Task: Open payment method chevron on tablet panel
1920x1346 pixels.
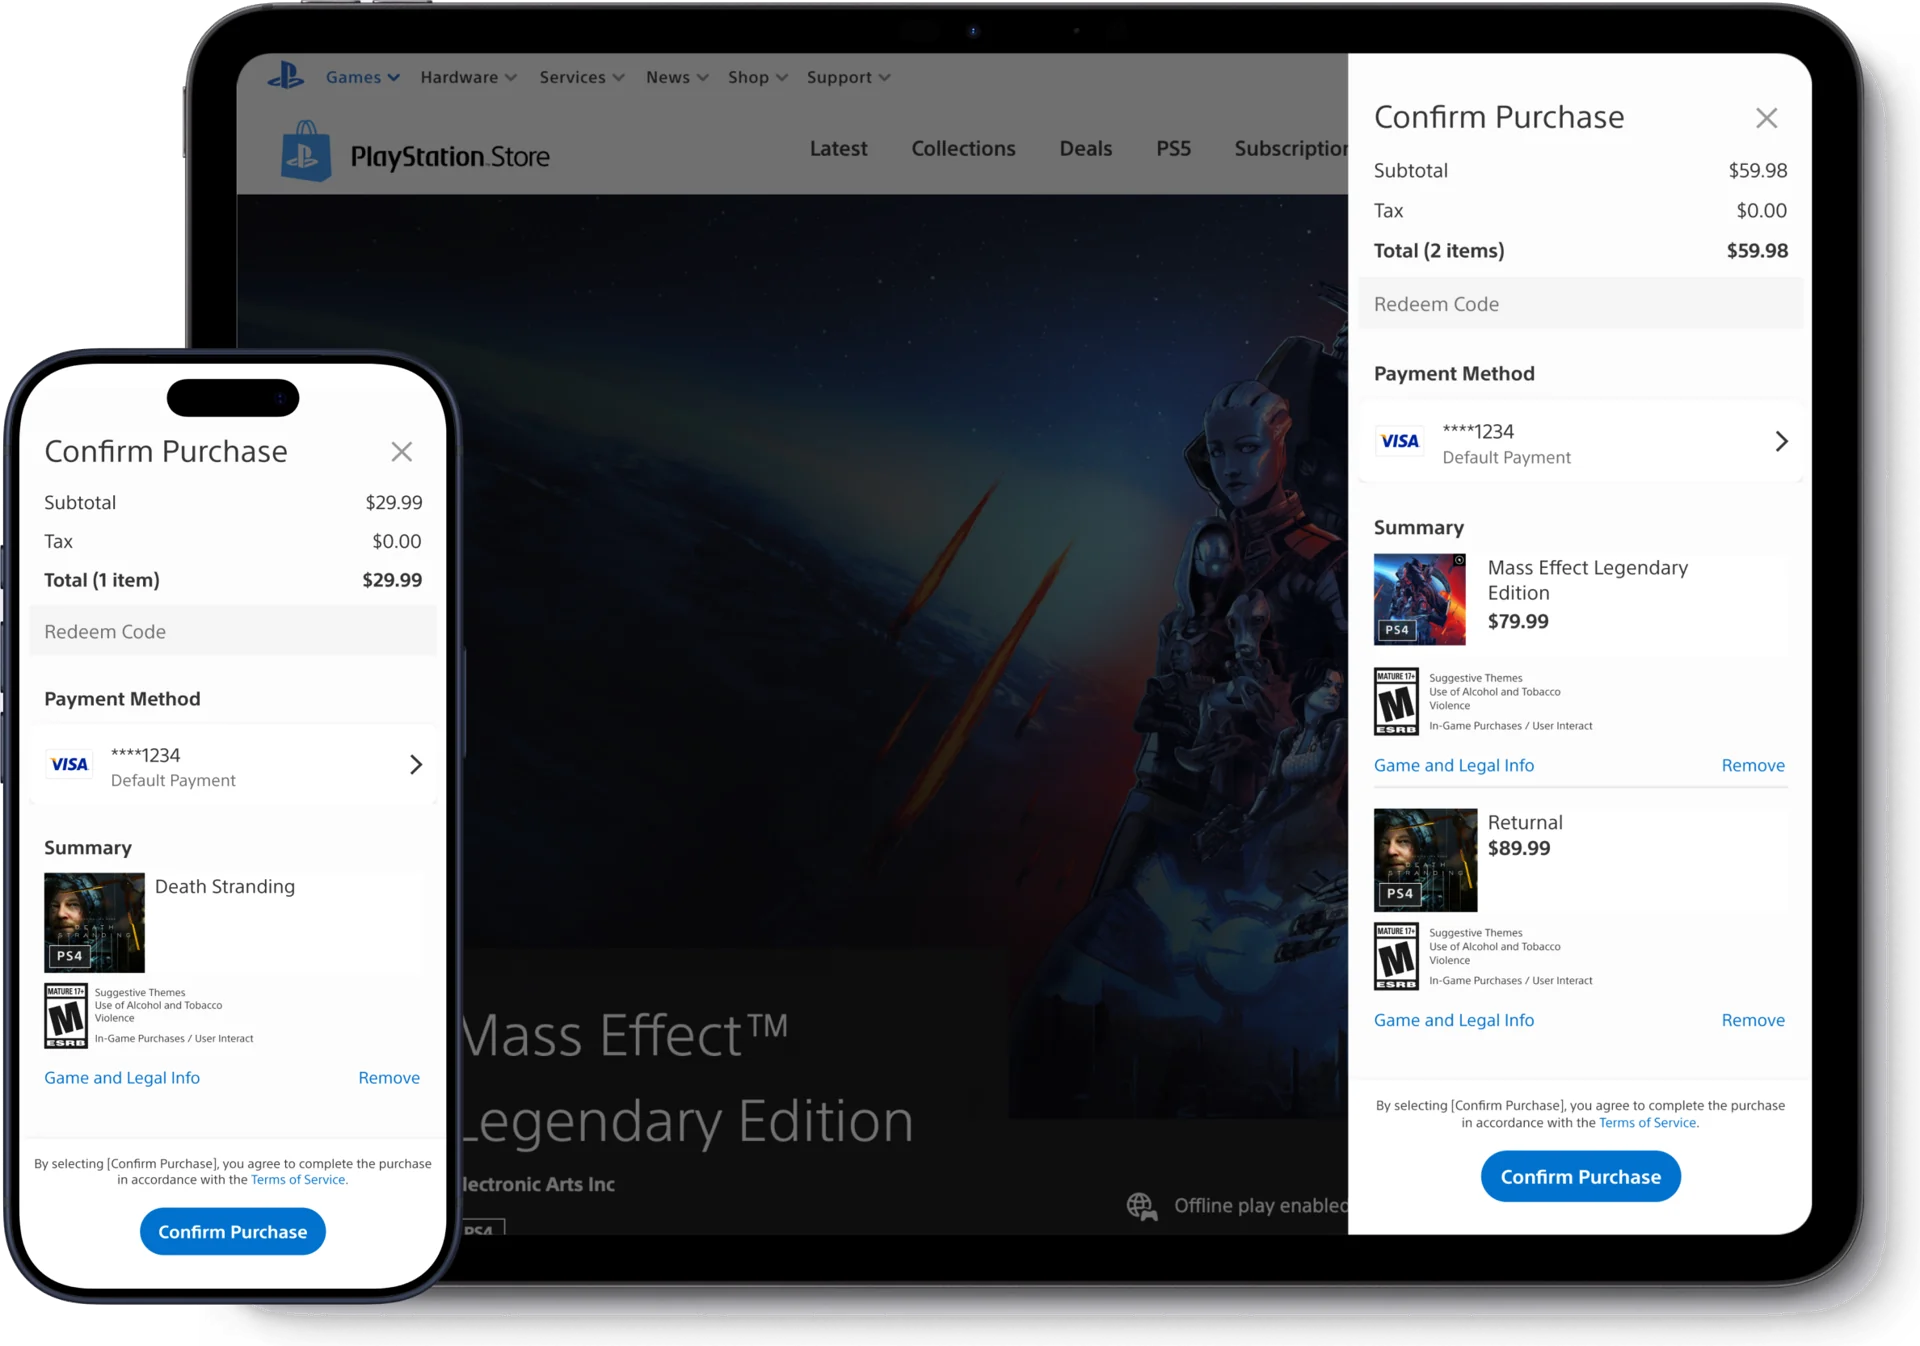Action: pos(1781,441)
